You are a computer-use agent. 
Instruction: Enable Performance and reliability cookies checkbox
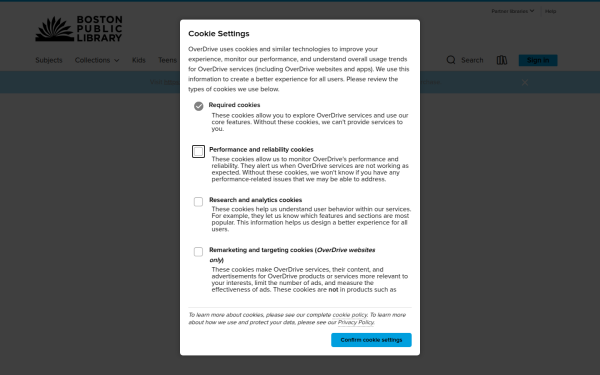[x=198, y=152]
